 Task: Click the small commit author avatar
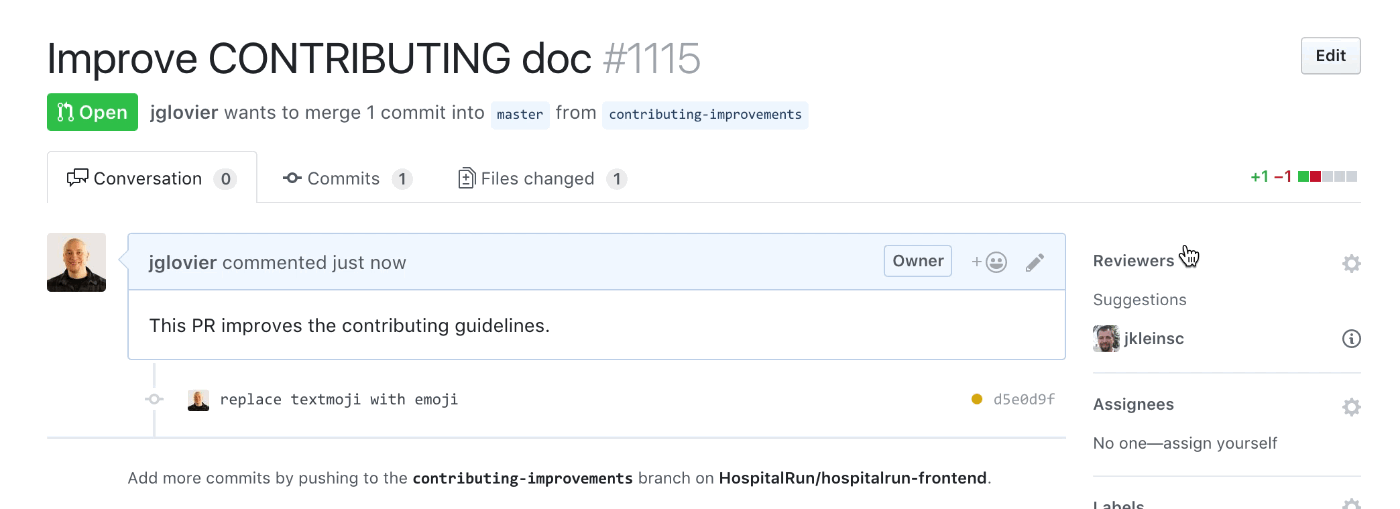198,400
